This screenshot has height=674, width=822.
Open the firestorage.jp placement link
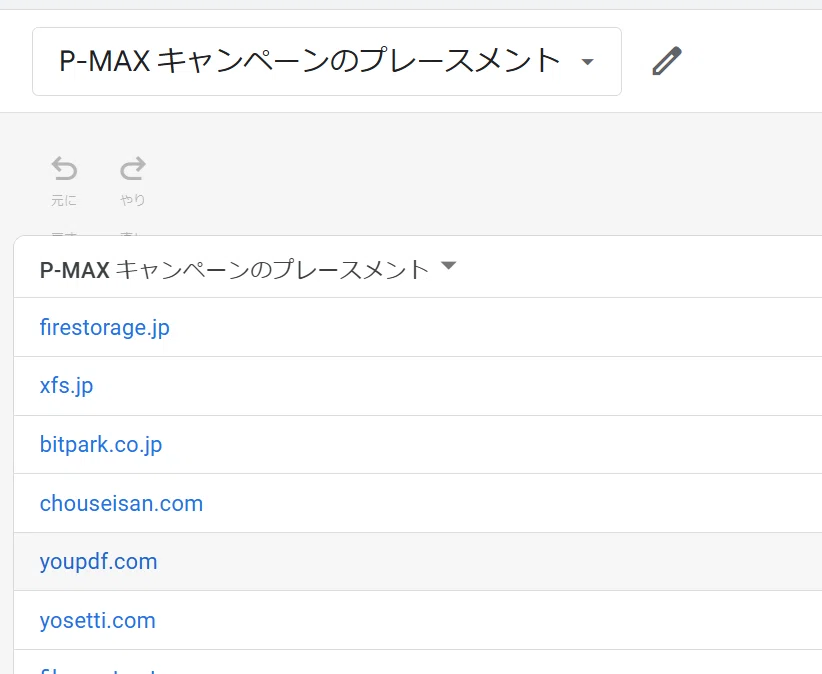[x=105, y=328]
